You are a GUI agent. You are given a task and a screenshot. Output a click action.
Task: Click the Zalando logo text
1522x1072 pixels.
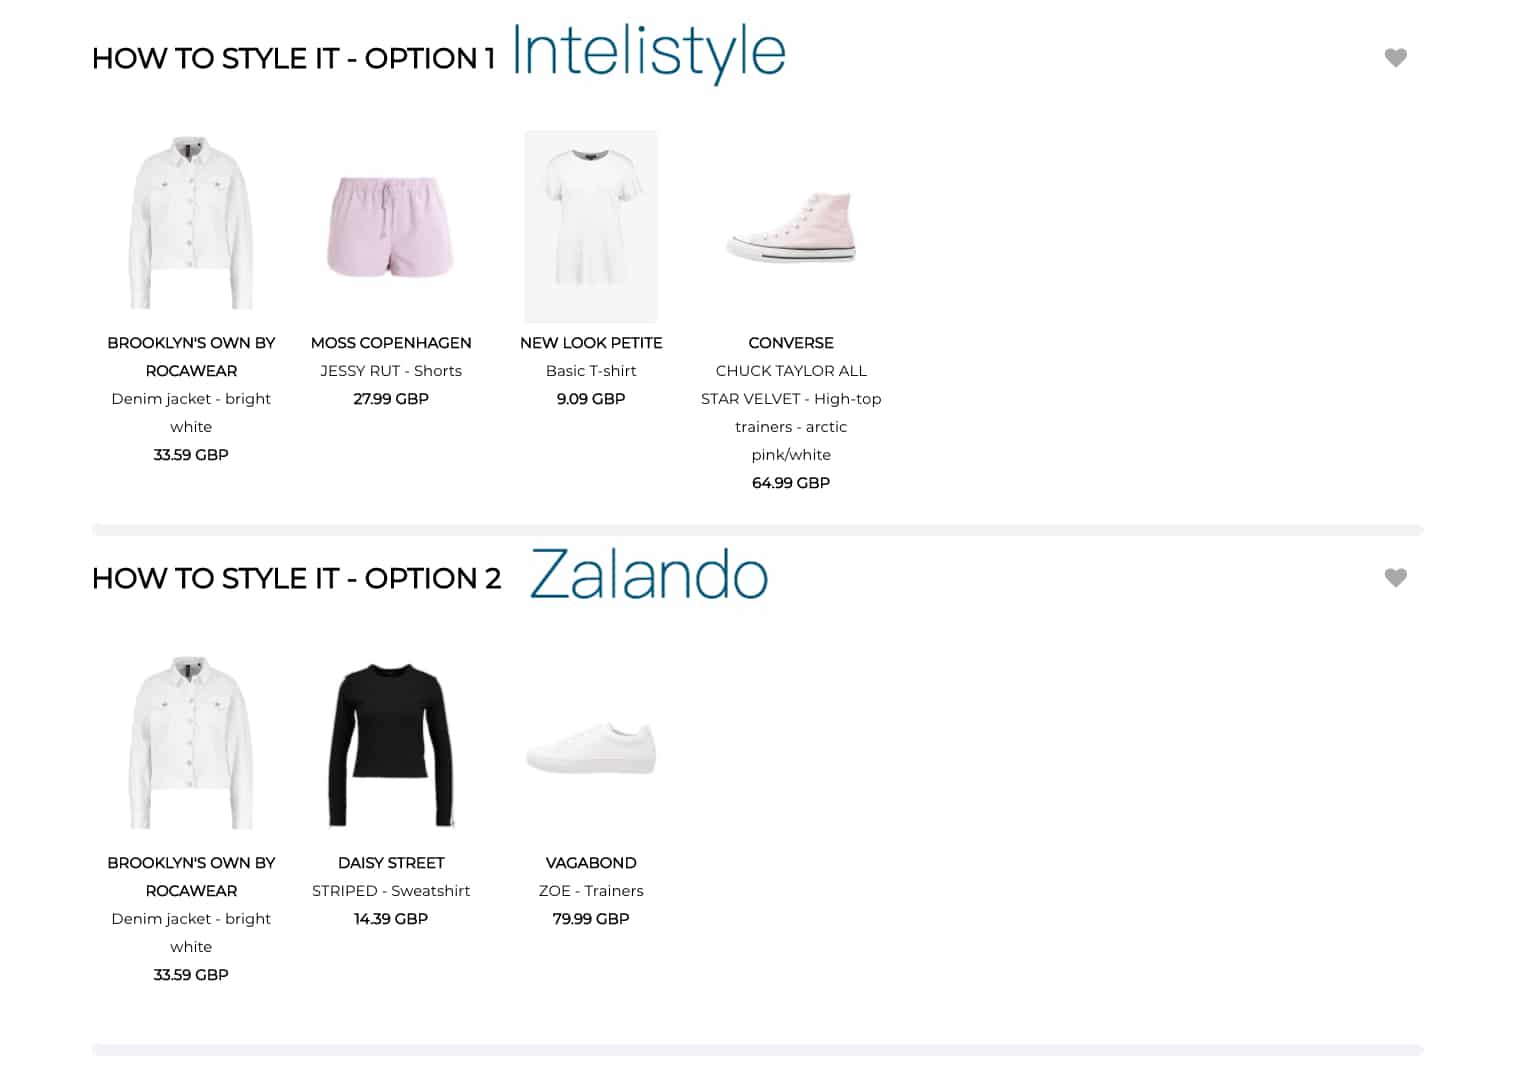pos(649,575)
